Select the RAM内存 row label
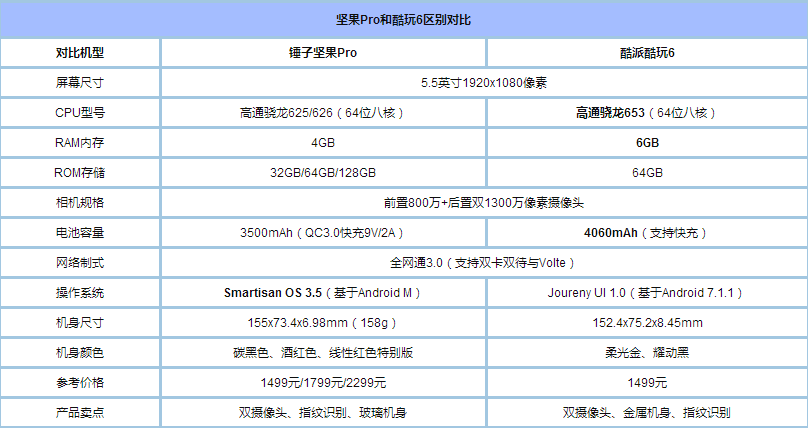This screenshot has width=808, height=428. click(80, 143)
